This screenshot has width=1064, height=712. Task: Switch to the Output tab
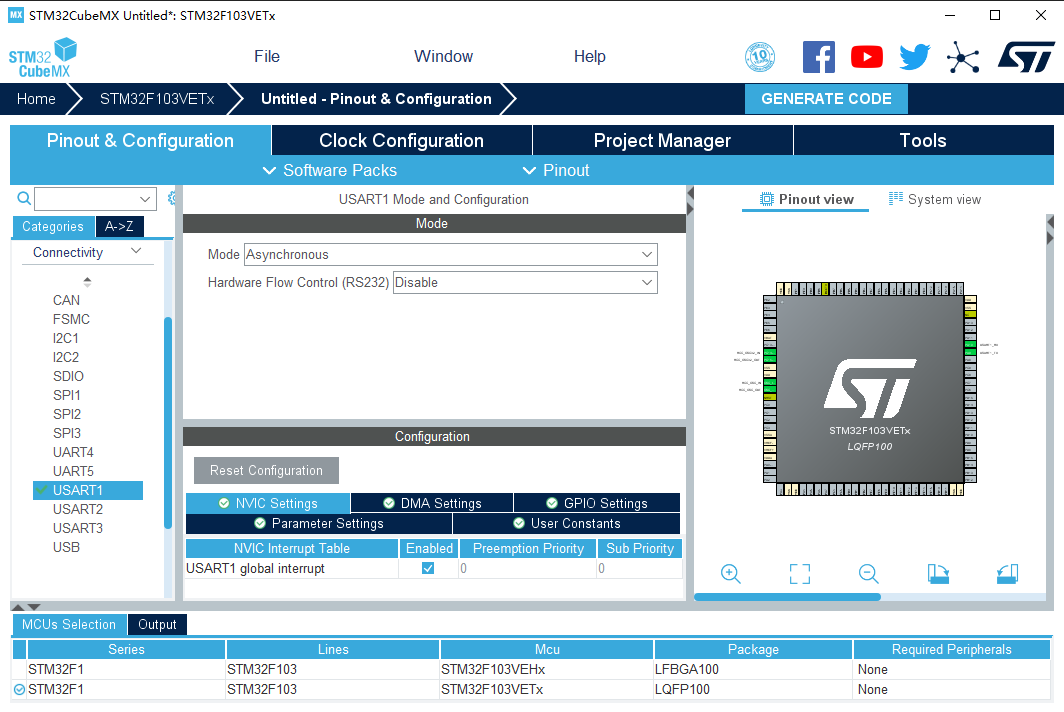coord(157,624)
